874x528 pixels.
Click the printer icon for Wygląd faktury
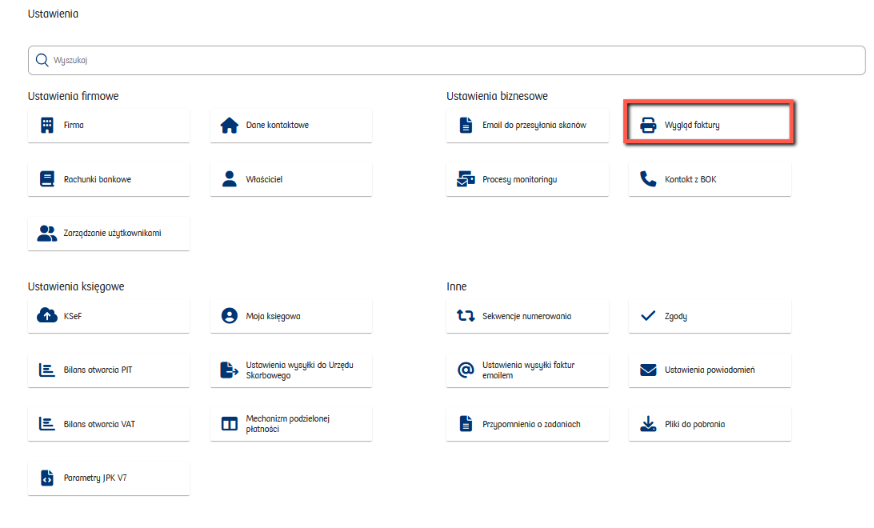tap(648, 125)
